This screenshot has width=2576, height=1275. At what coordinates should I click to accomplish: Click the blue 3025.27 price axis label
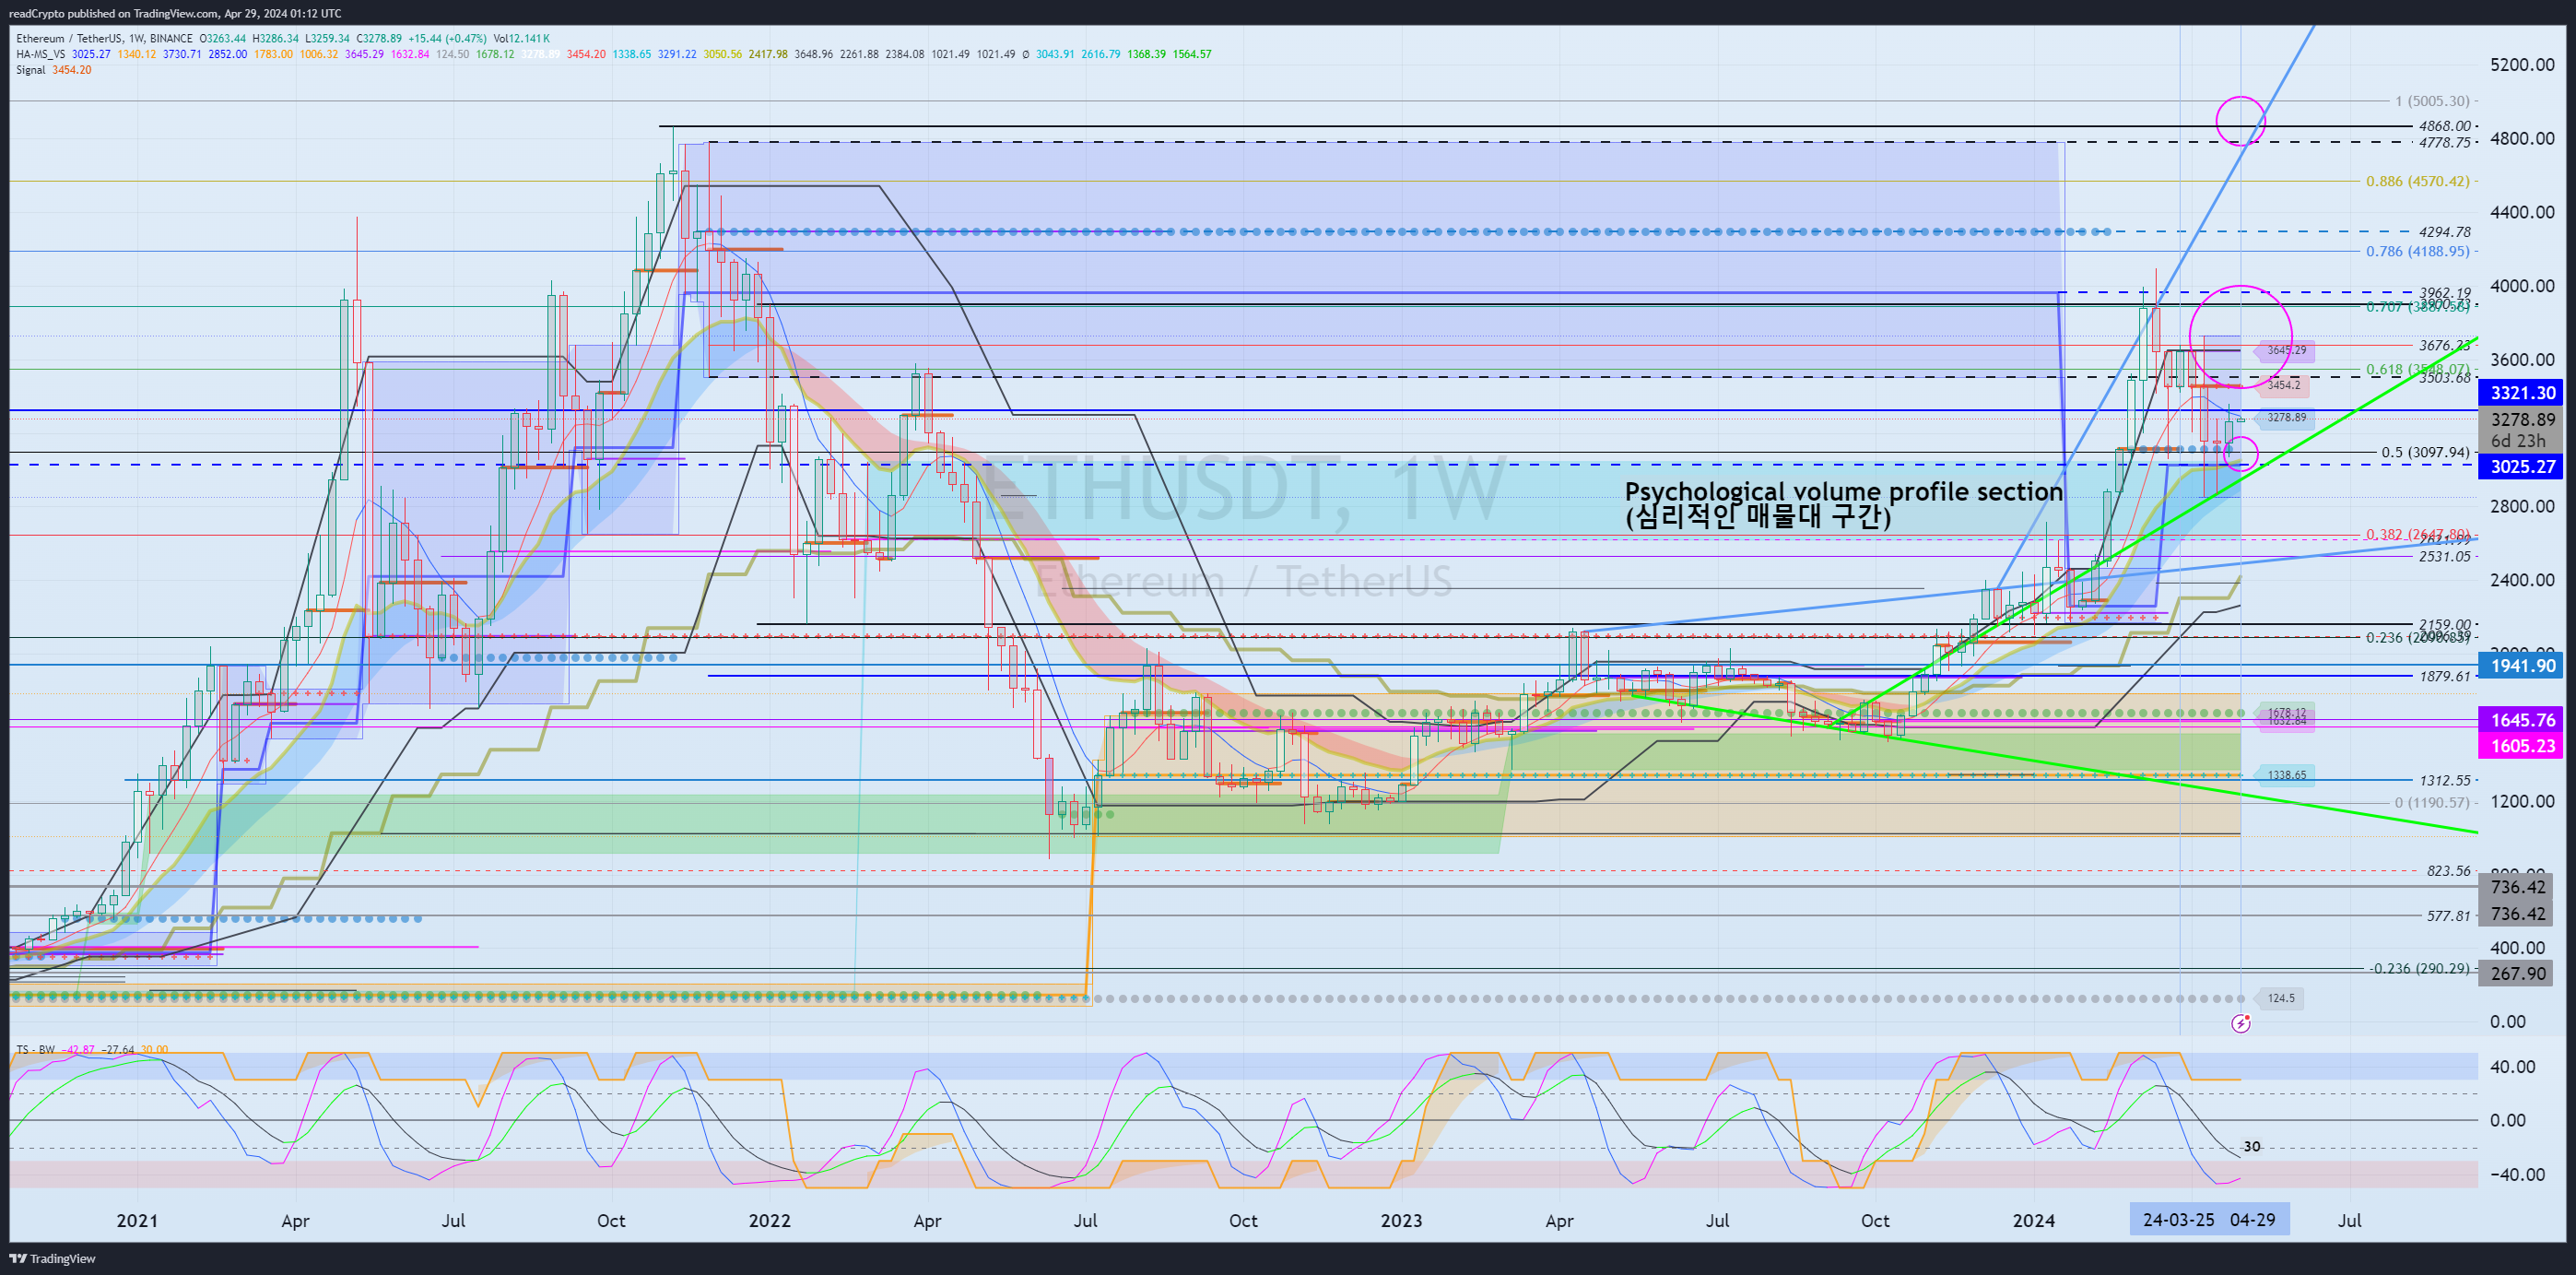2521,467
